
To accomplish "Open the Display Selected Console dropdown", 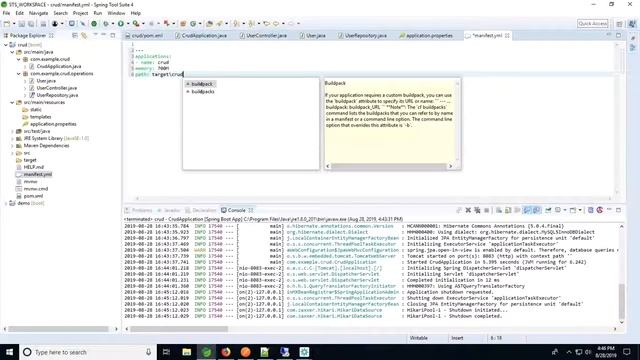I will [x=565, y=210].
